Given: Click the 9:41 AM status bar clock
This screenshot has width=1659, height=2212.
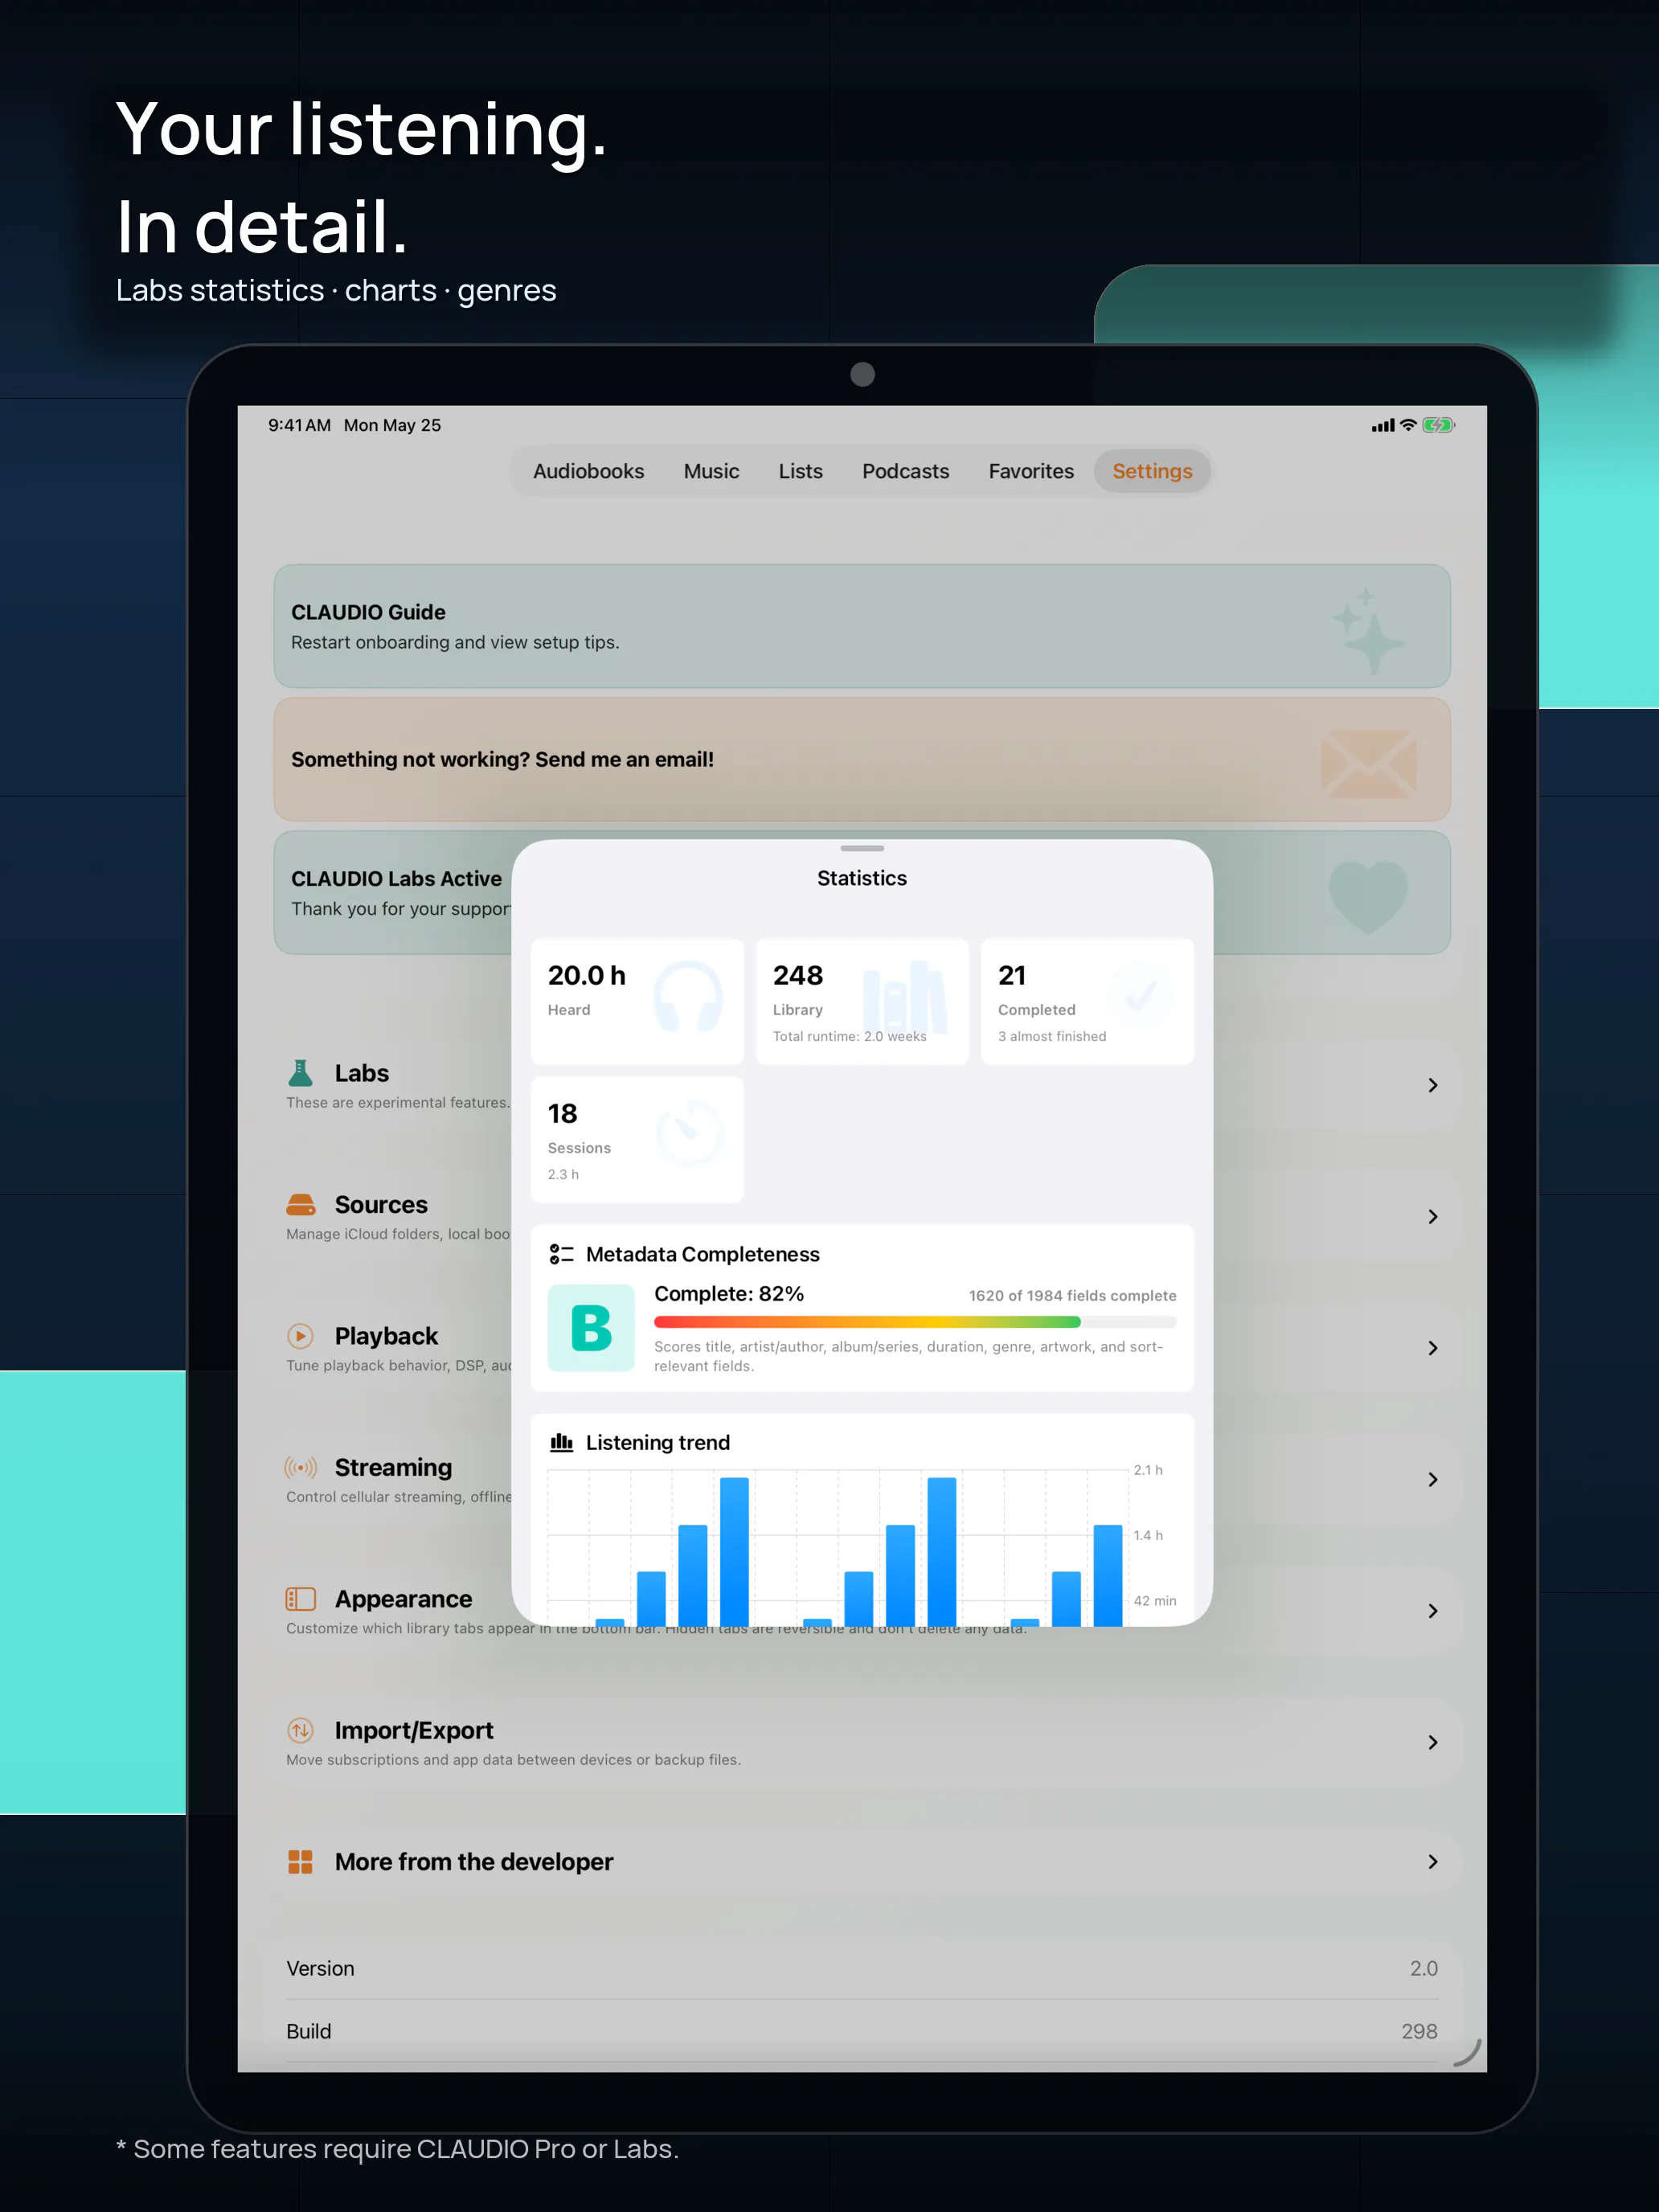Looking at the screenshot, I should (x=299, y=425).
